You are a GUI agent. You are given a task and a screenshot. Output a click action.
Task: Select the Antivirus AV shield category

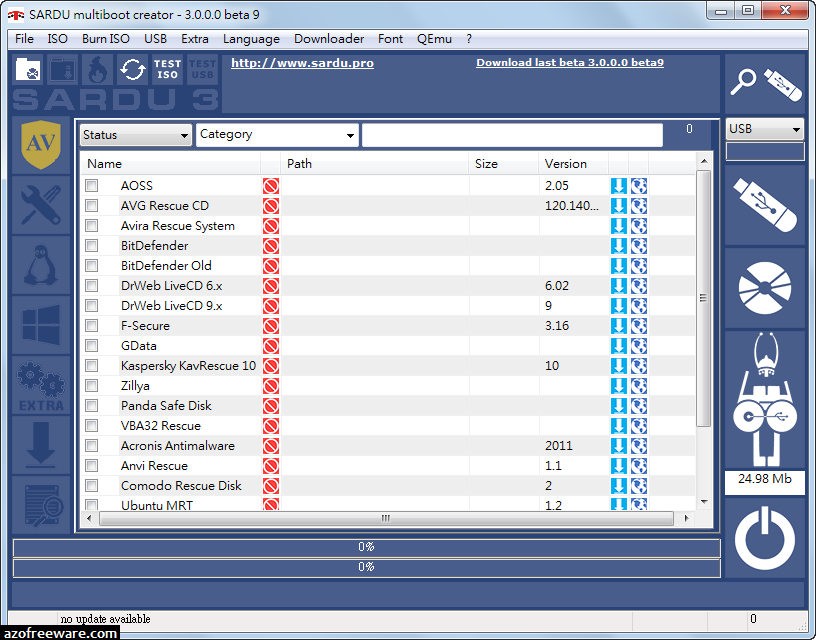tap(41, 145)
